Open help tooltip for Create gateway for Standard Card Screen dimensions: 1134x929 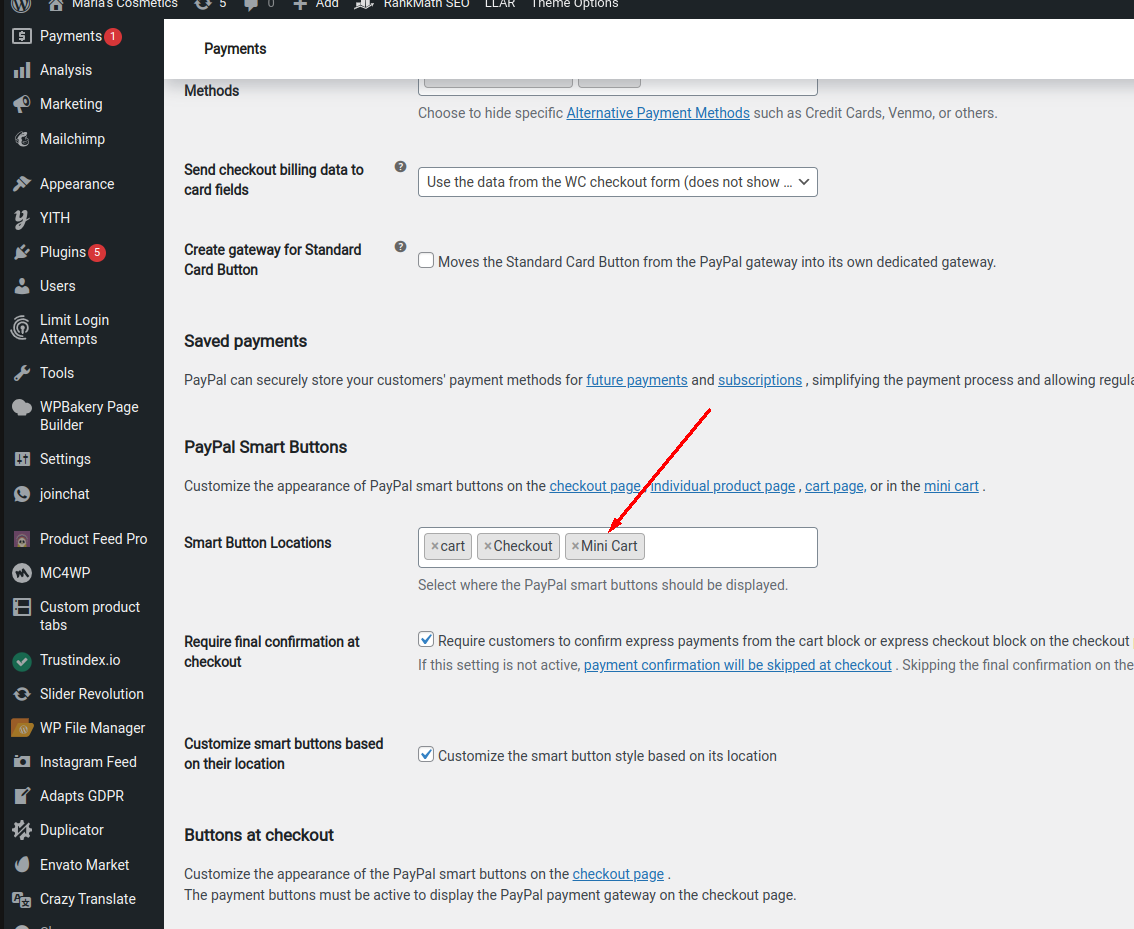click(400, 247)
